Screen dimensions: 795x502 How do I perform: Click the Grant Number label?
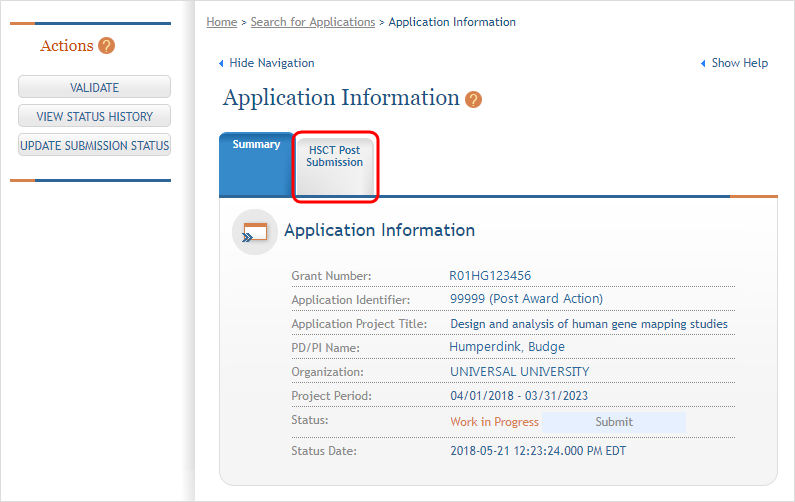(x=332, y=276)
